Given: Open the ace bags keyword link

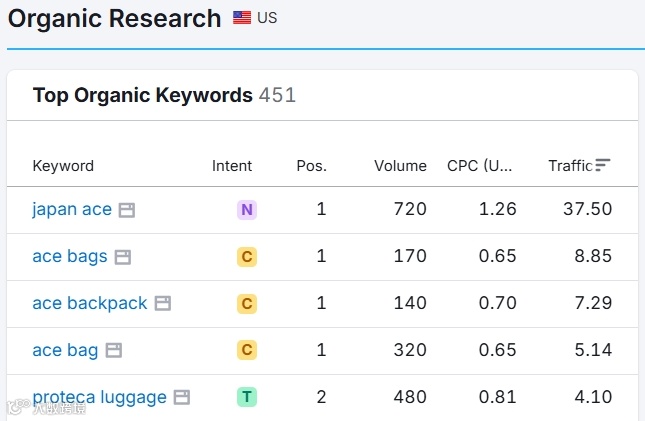Looking at the screenshot, I should click(70, 257).
